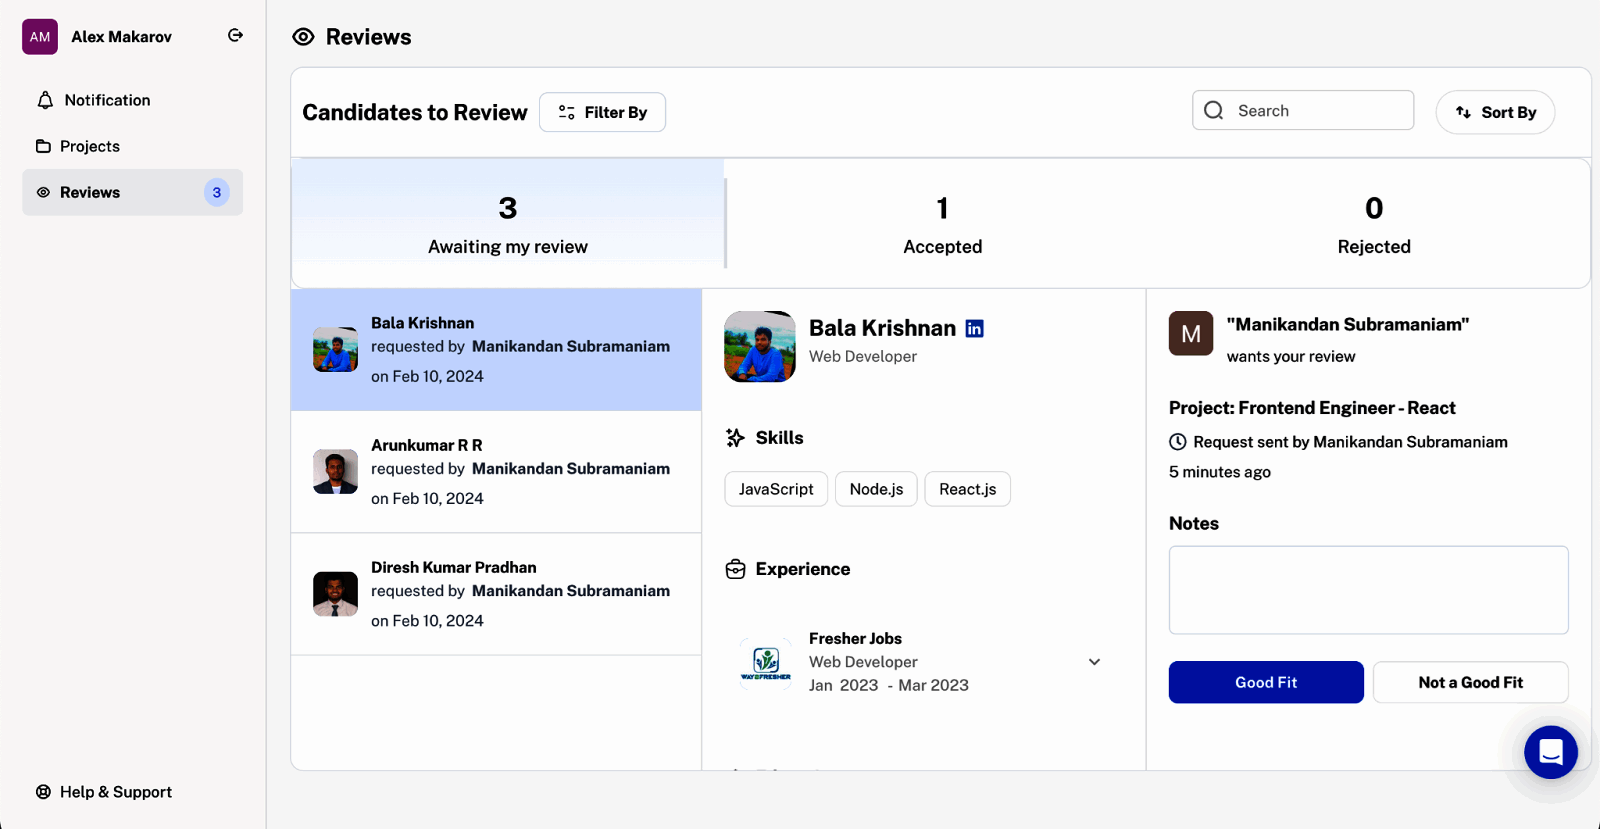Click the Fresher Jobs company logo
The width and height of the screenshot is (1600, 829).
(765, 662)
